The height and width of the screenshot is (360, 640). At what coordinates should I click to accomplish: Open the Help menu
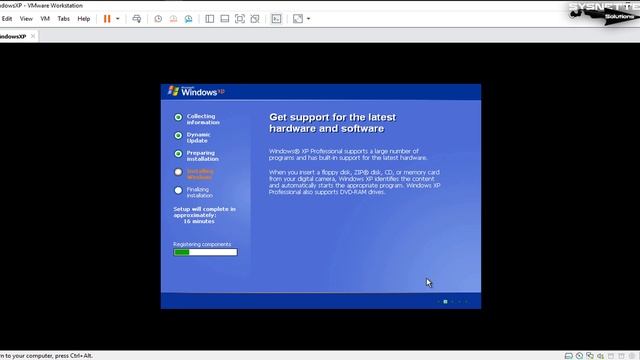point(84,19)
